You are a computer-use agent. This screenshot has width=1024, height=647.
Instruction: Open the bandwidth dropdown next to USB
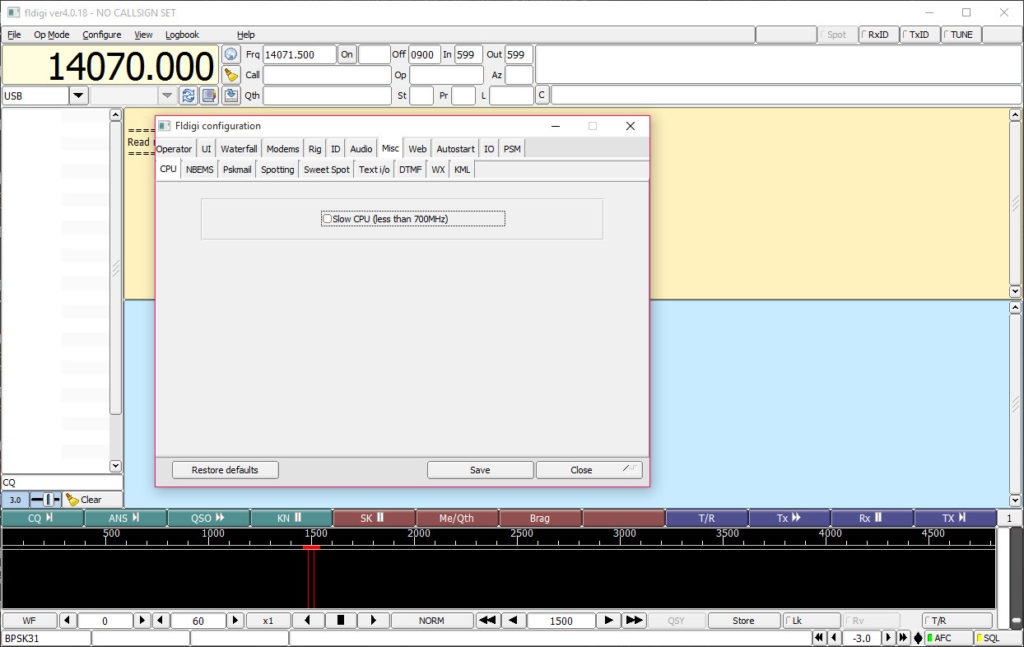tap(167, 95)
